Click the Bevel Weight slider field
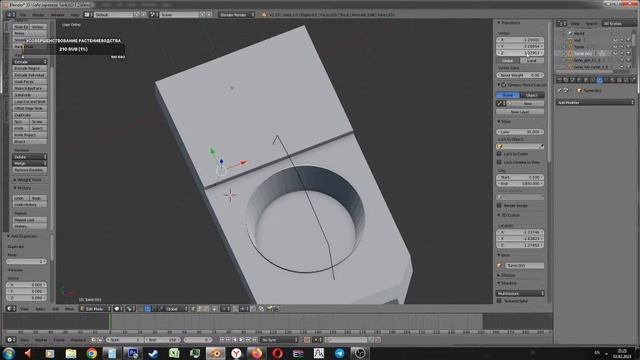 coord(520,75)
